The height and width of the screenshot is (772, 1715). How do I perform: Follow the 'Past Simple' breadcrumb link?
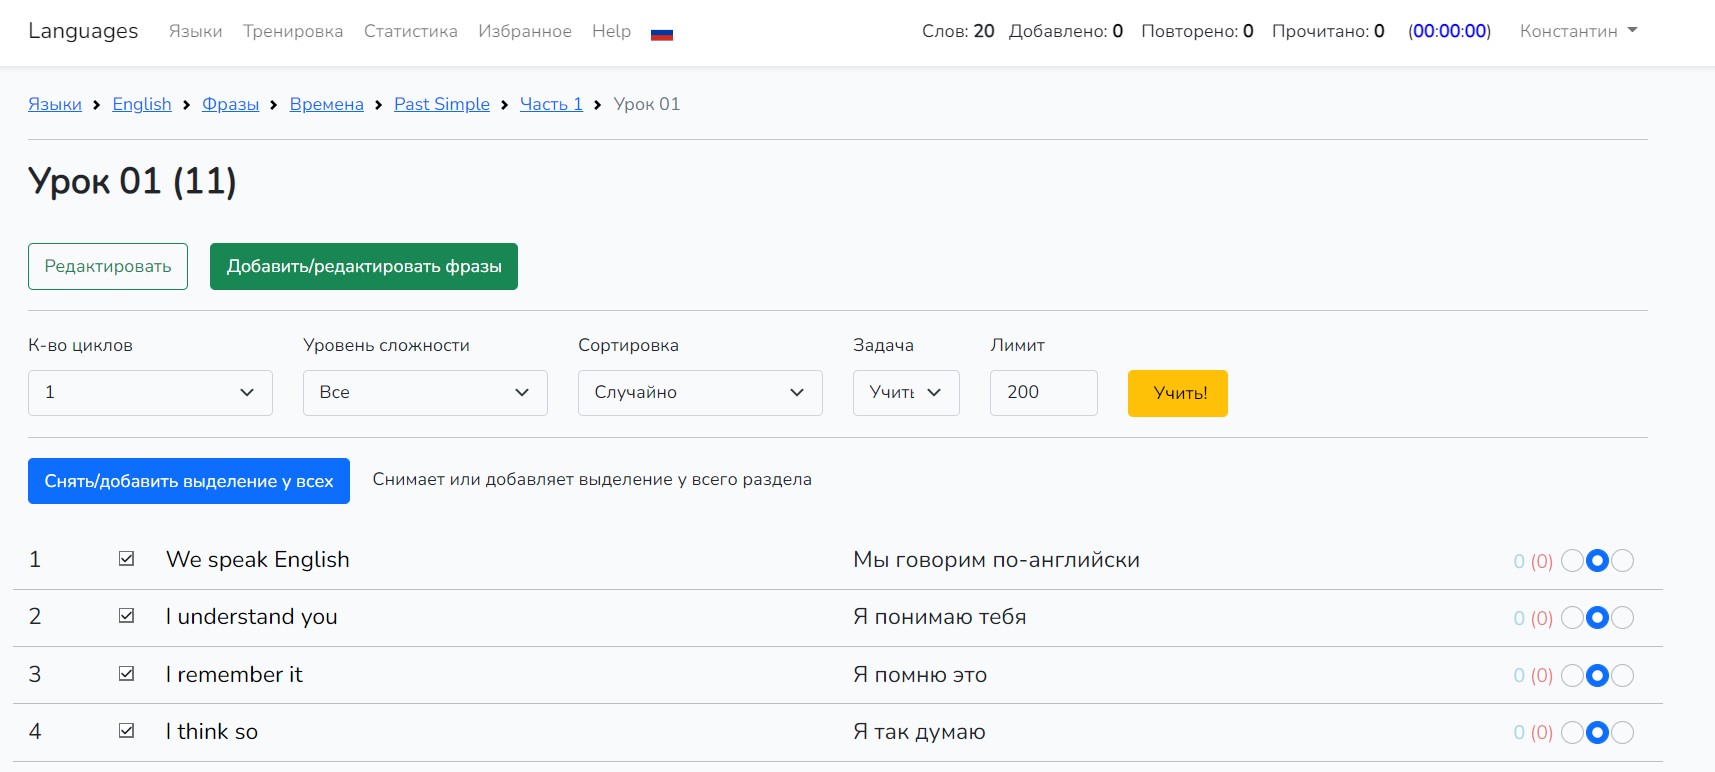441,104
